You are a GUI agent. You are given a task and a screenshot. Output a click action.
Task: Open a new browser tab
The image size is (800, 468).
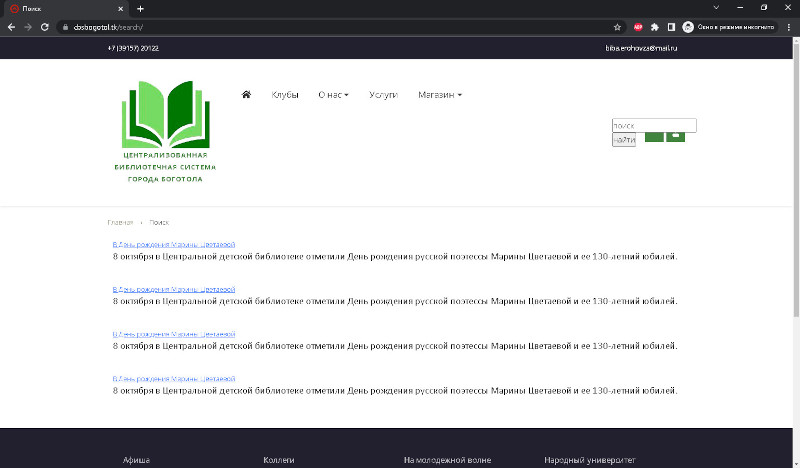click(140, 9)
